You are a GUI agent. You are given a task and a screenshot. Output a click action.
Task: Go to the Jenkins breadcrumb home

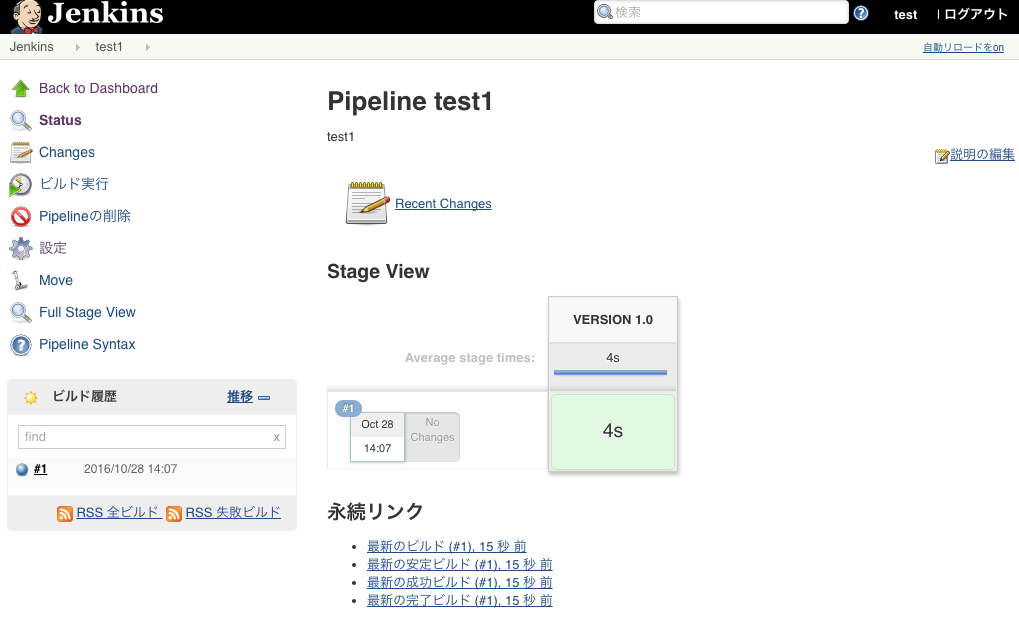(30, 47)
